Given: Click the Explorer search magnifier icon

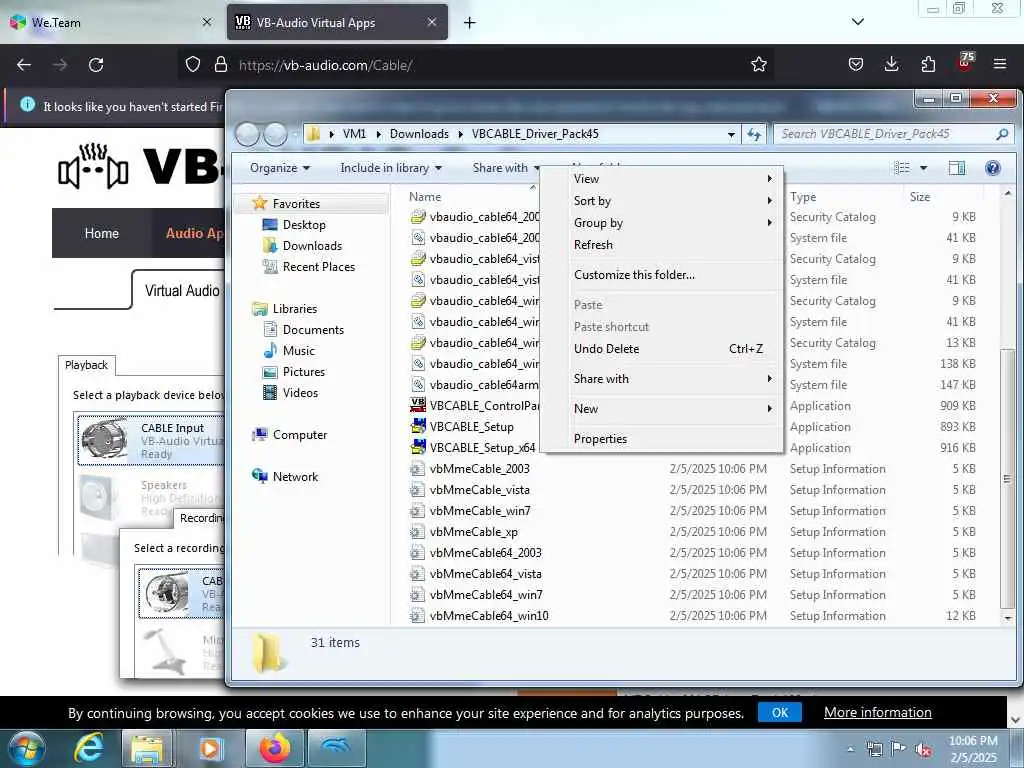Looking at the screenshot, I should 1002,134.
